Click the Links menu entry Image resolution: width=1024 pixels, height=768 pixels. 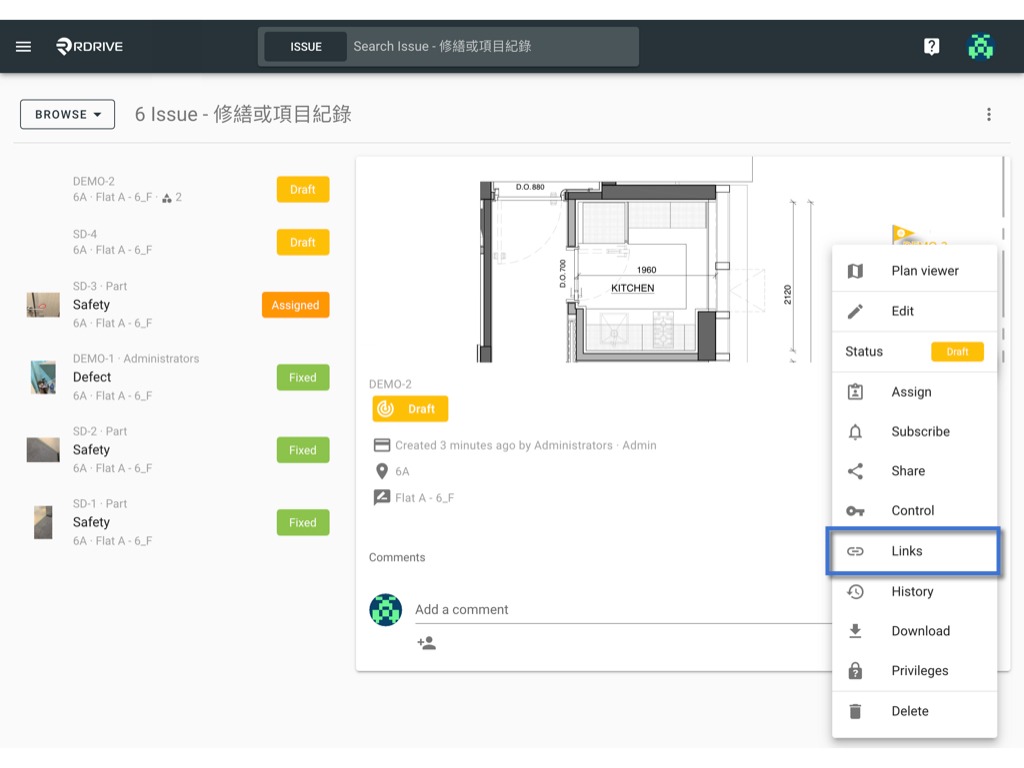point(913,551)
